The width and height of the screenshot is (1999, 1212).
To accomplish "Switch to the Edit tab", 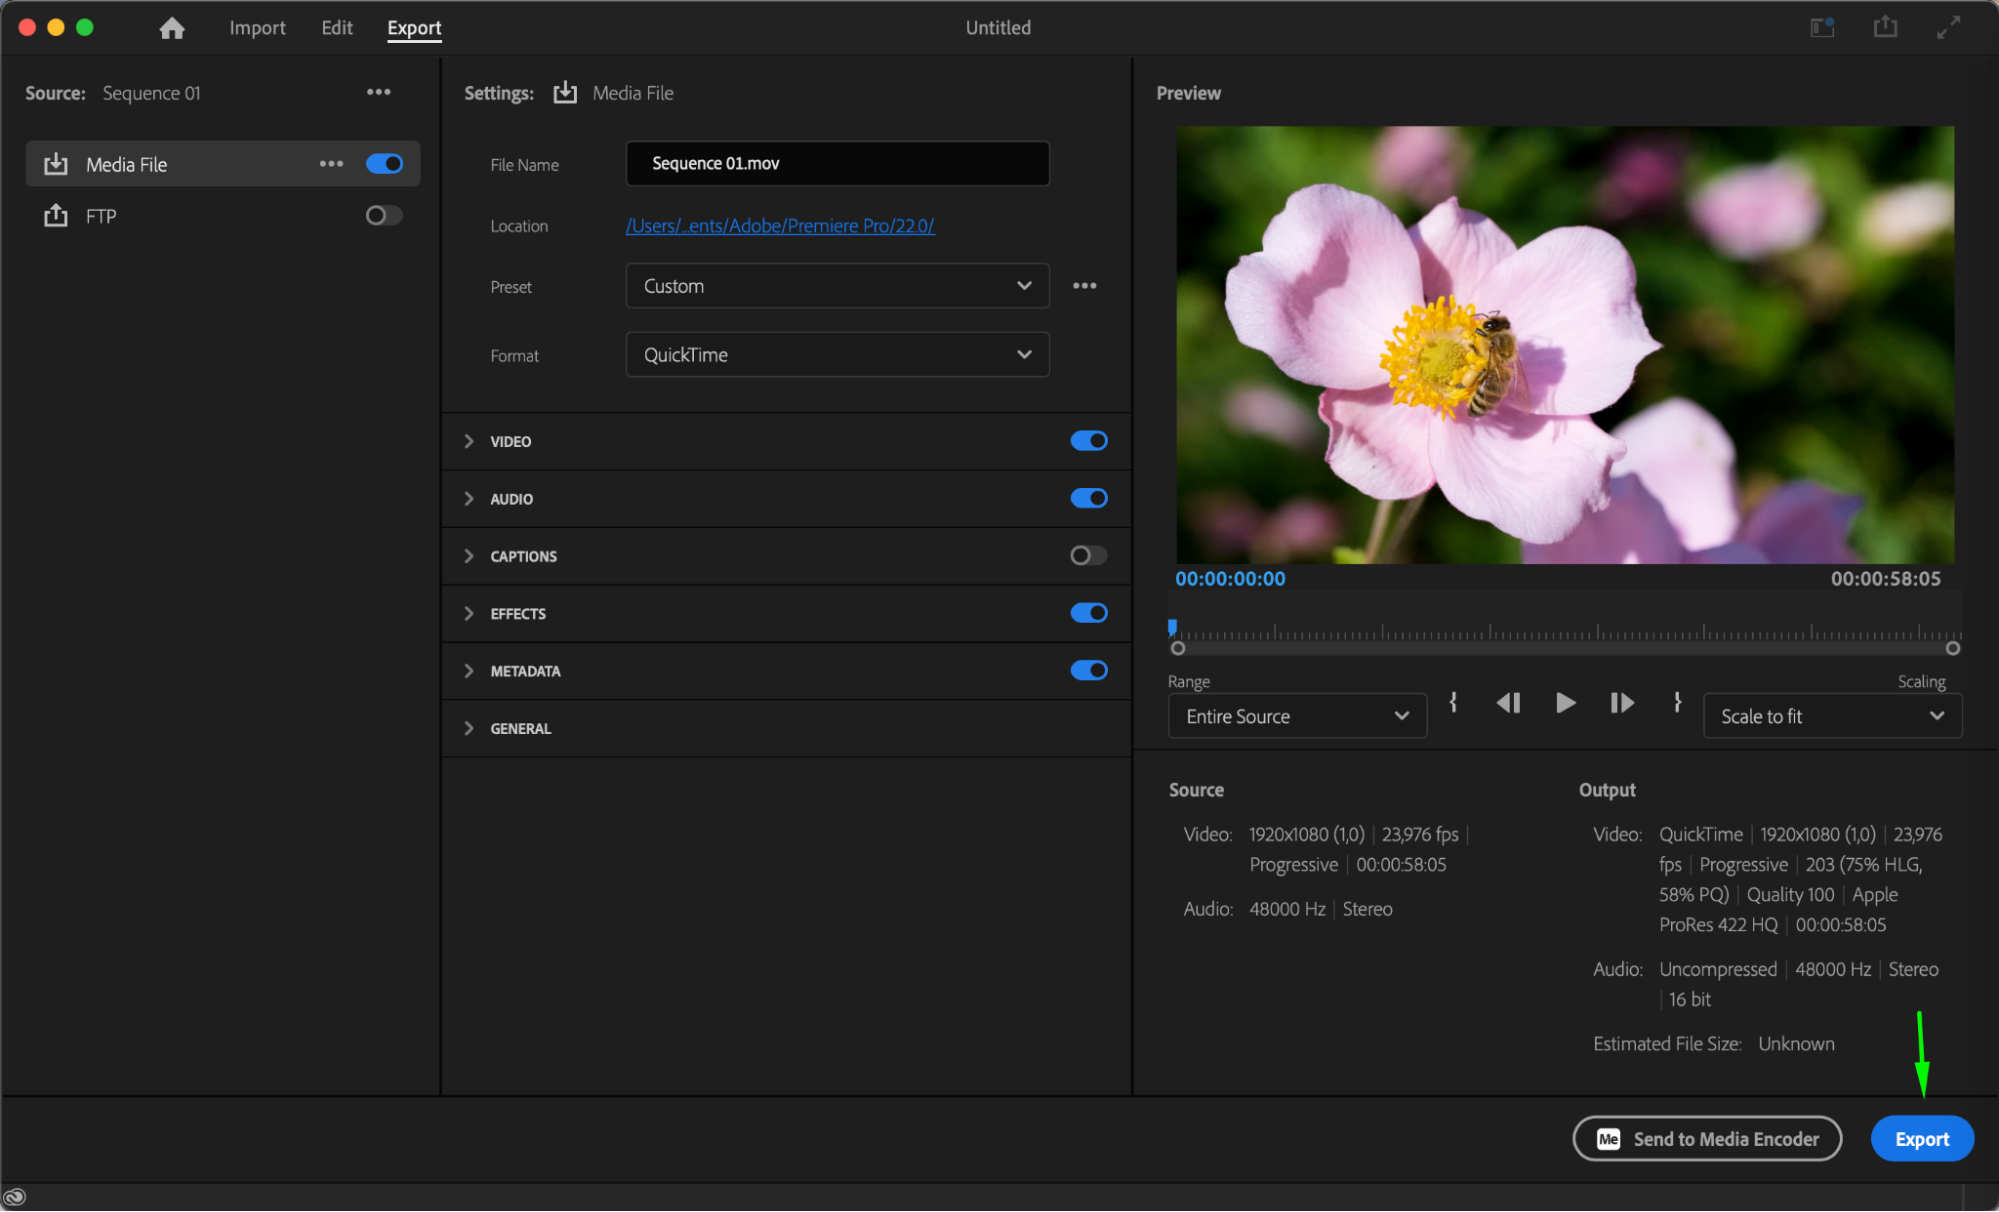I will pyautogui.click(x=337, y=28).
